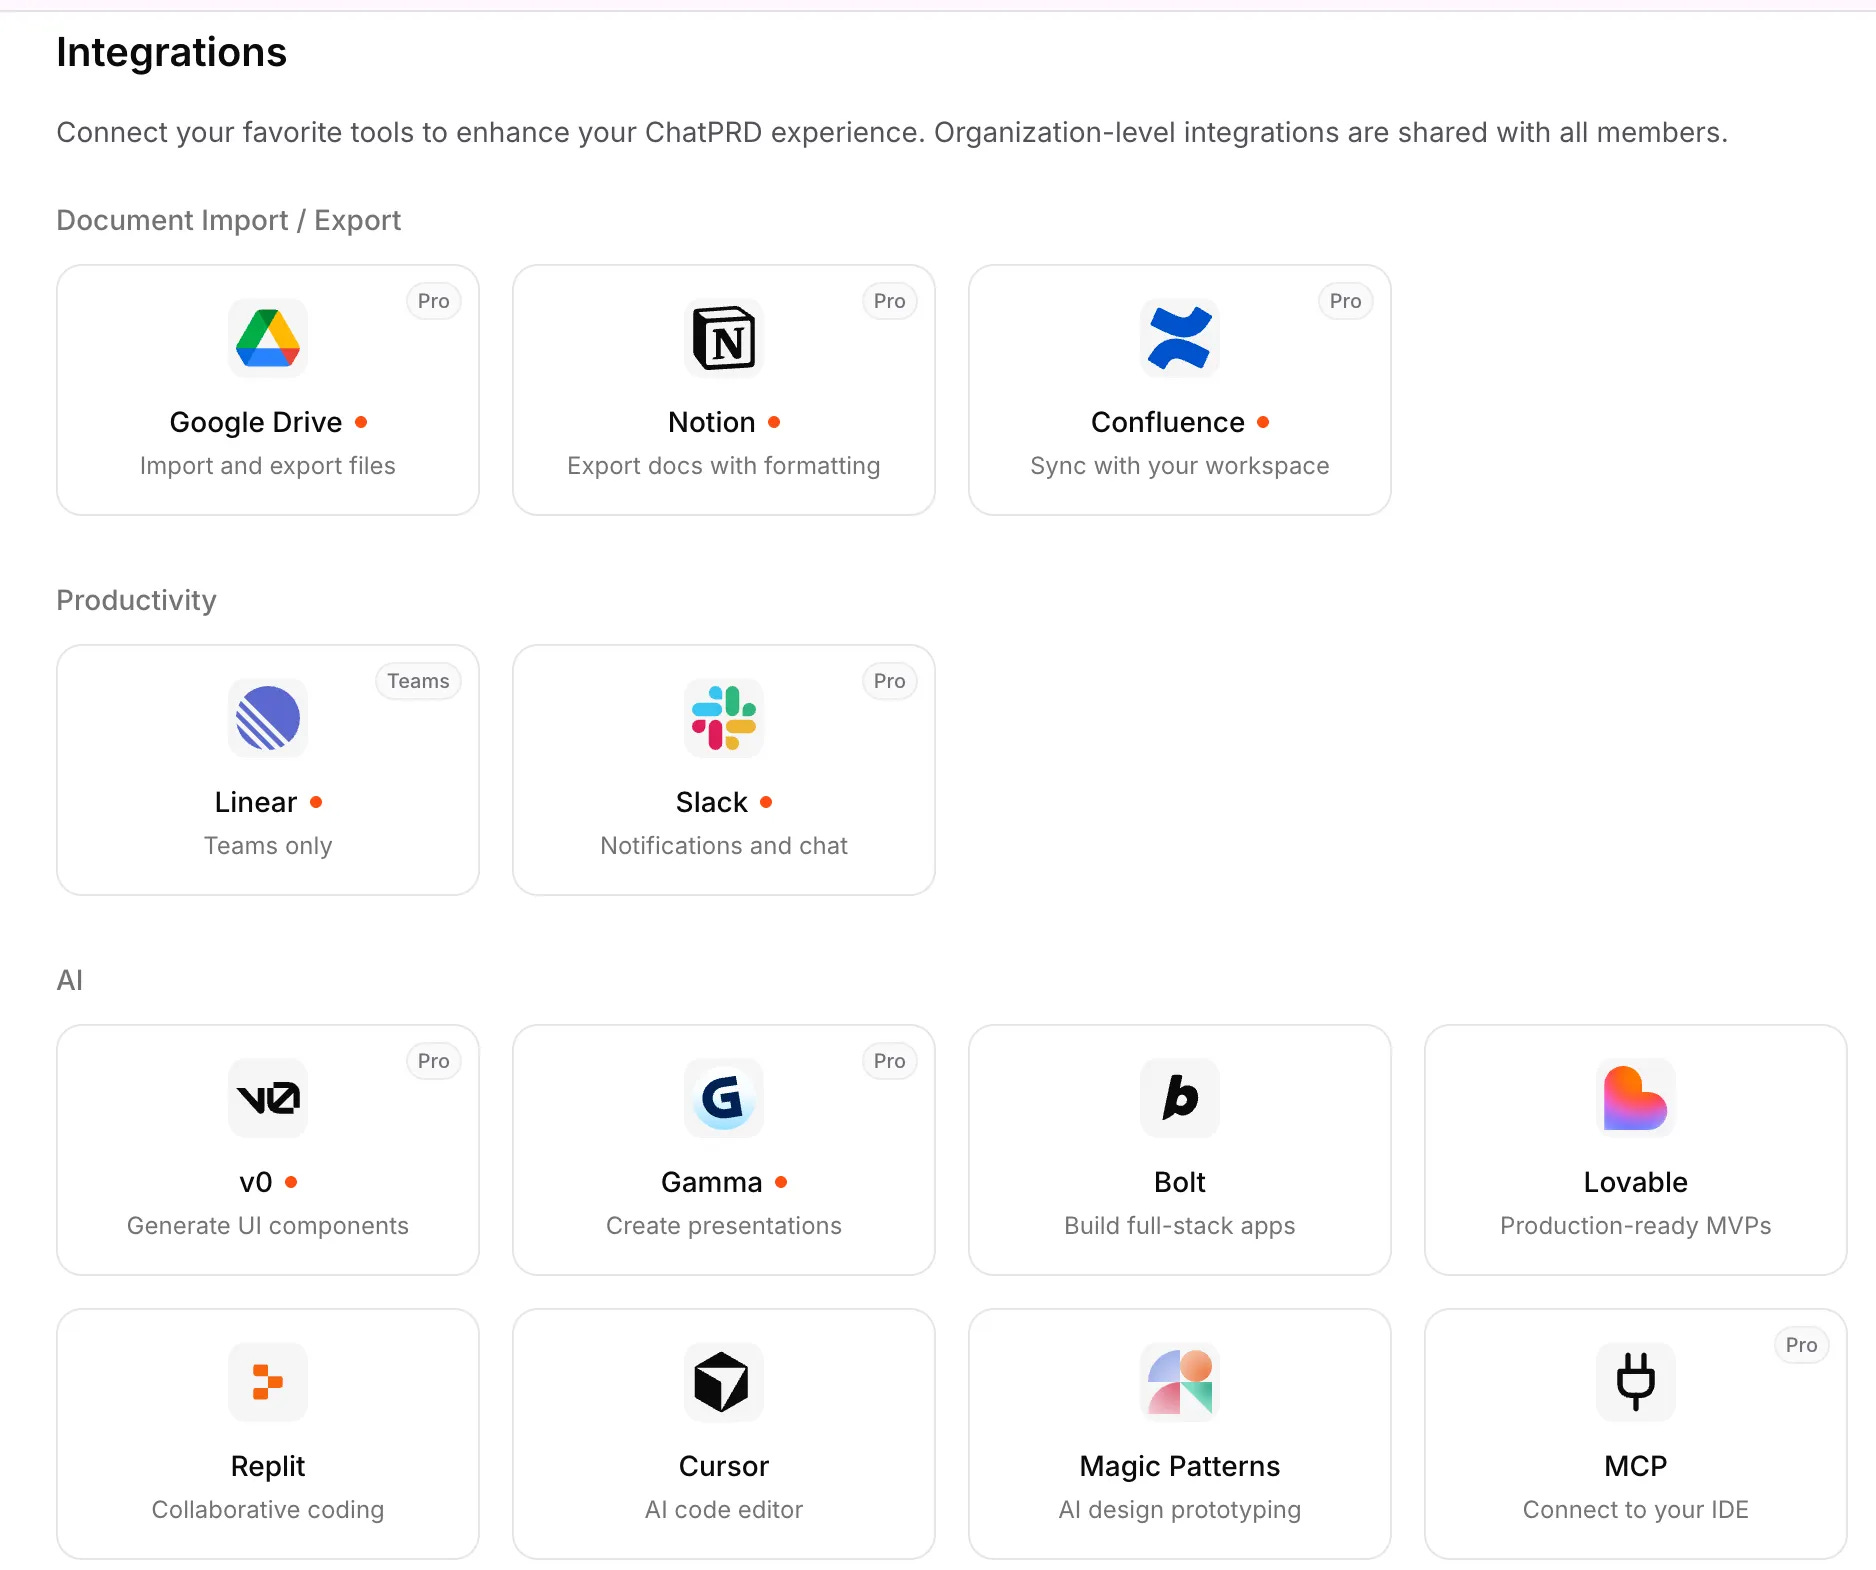
Task: Click the Slack logo icon
Action: click(x=724, y=718)
